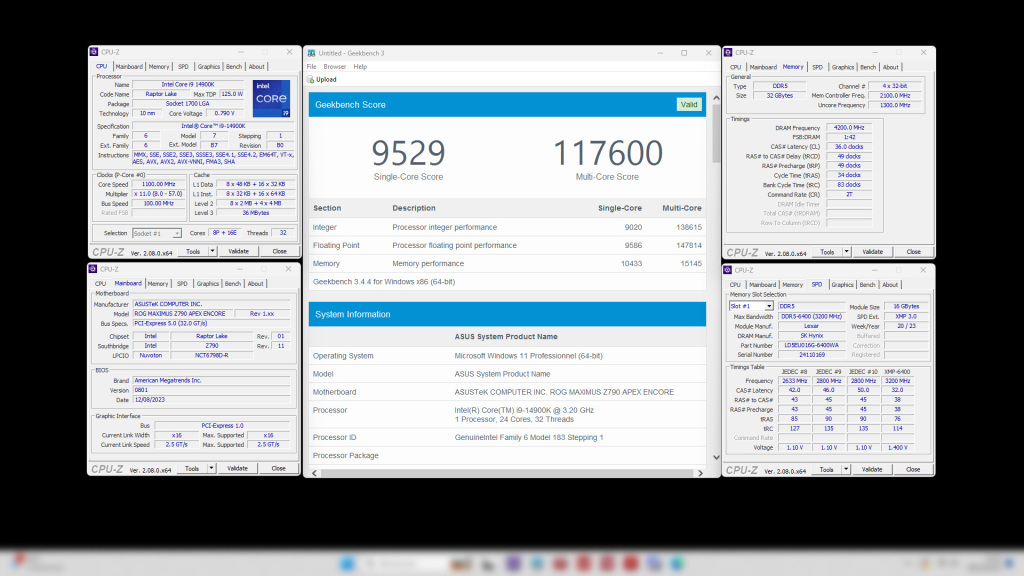Open the Browser menu in Geekbench
Screen dimensions: 1024x576
click(334, 67)
